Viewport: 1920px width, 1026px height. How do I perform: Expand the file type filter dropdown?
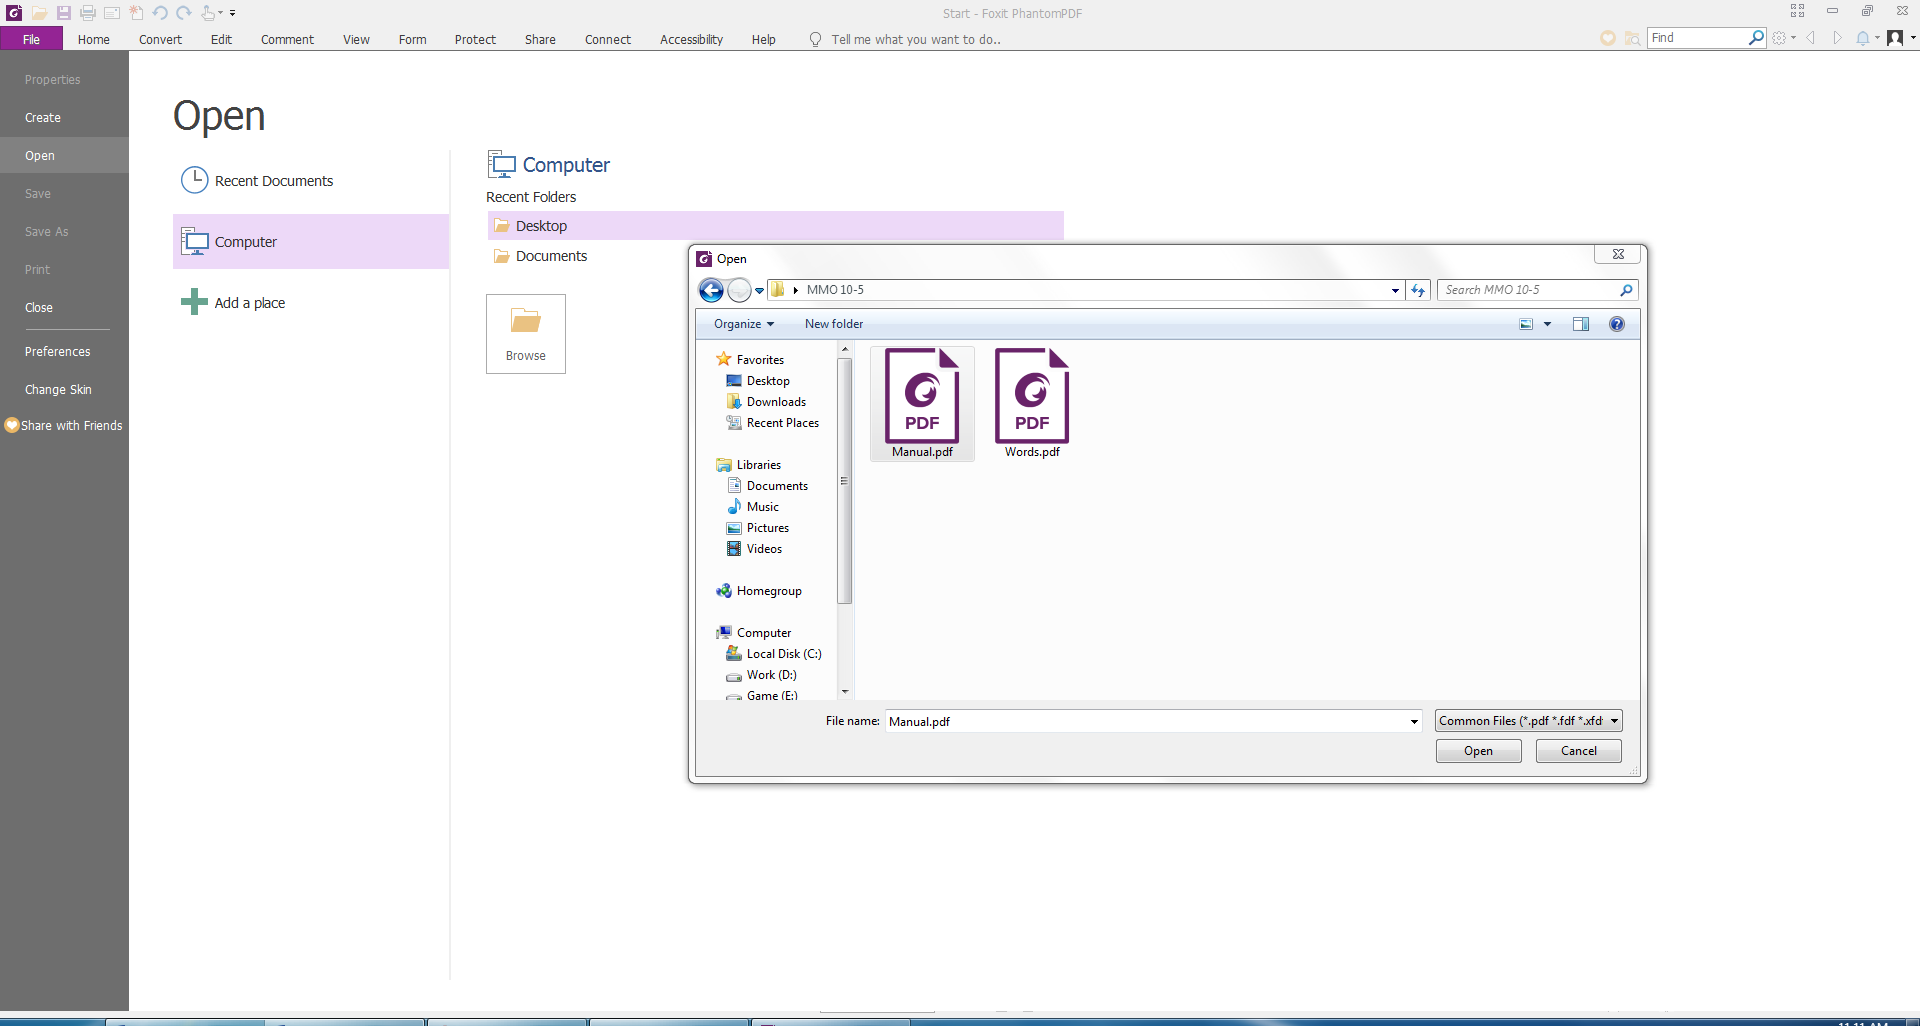[x=1614, y=721]
